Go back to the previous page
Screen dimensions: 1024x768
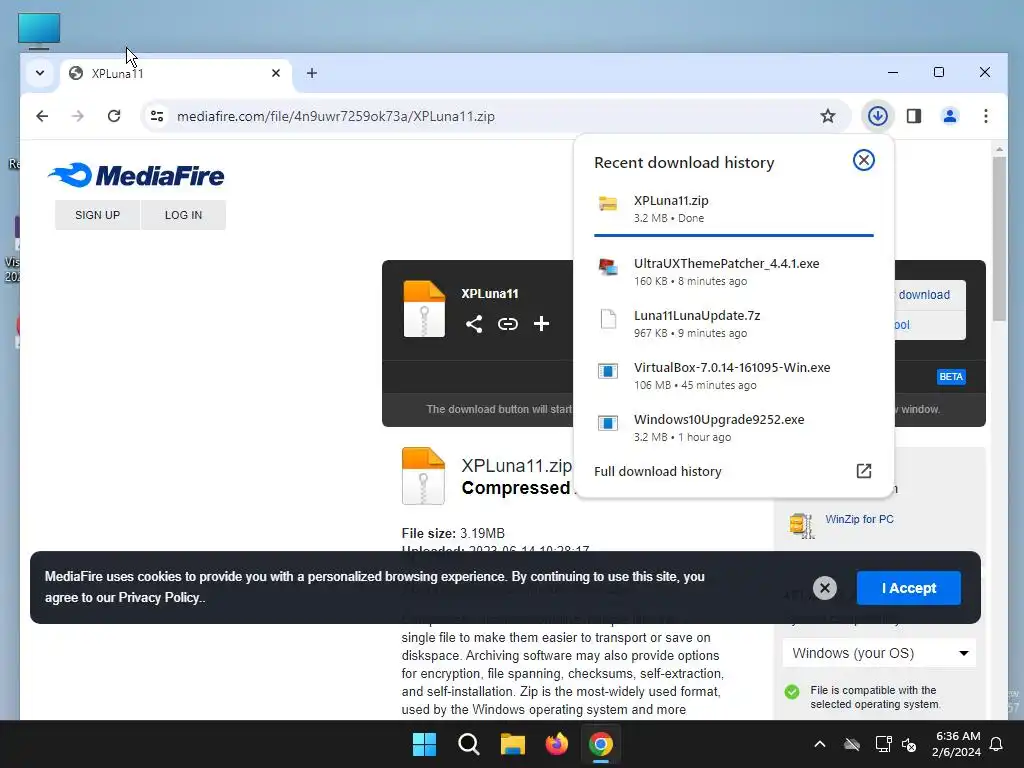pyautogui.click(x=42, y=116)
